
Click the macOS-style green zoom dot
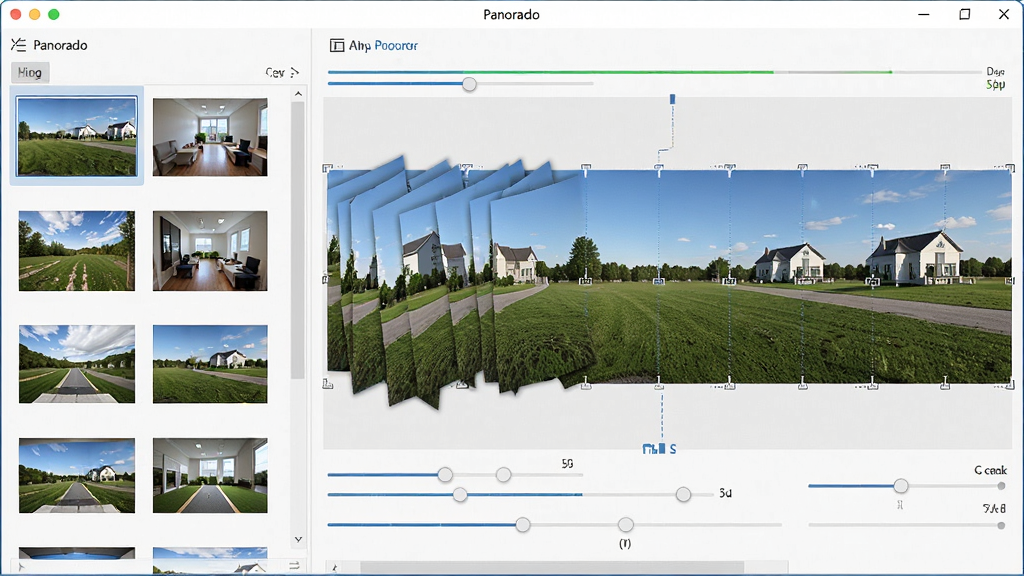[54, 14]
